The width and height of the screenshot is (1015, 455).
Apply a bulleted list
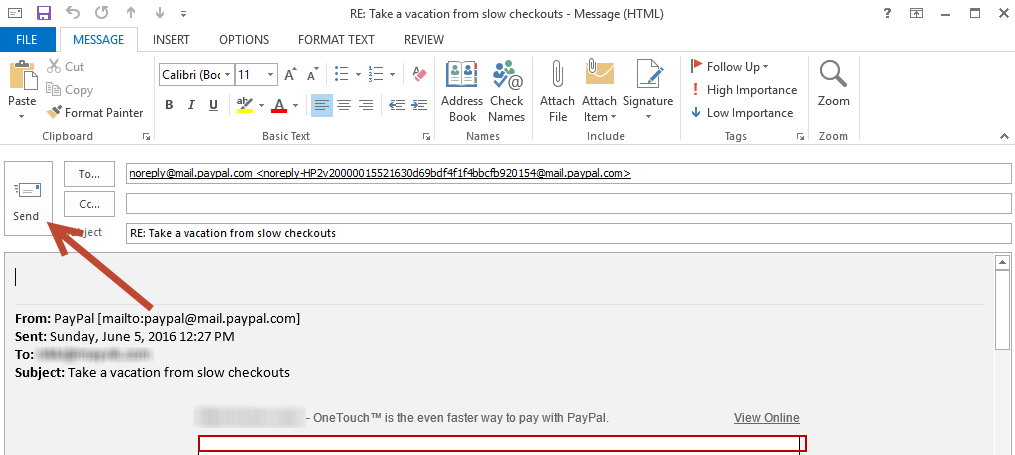(342, 74)
